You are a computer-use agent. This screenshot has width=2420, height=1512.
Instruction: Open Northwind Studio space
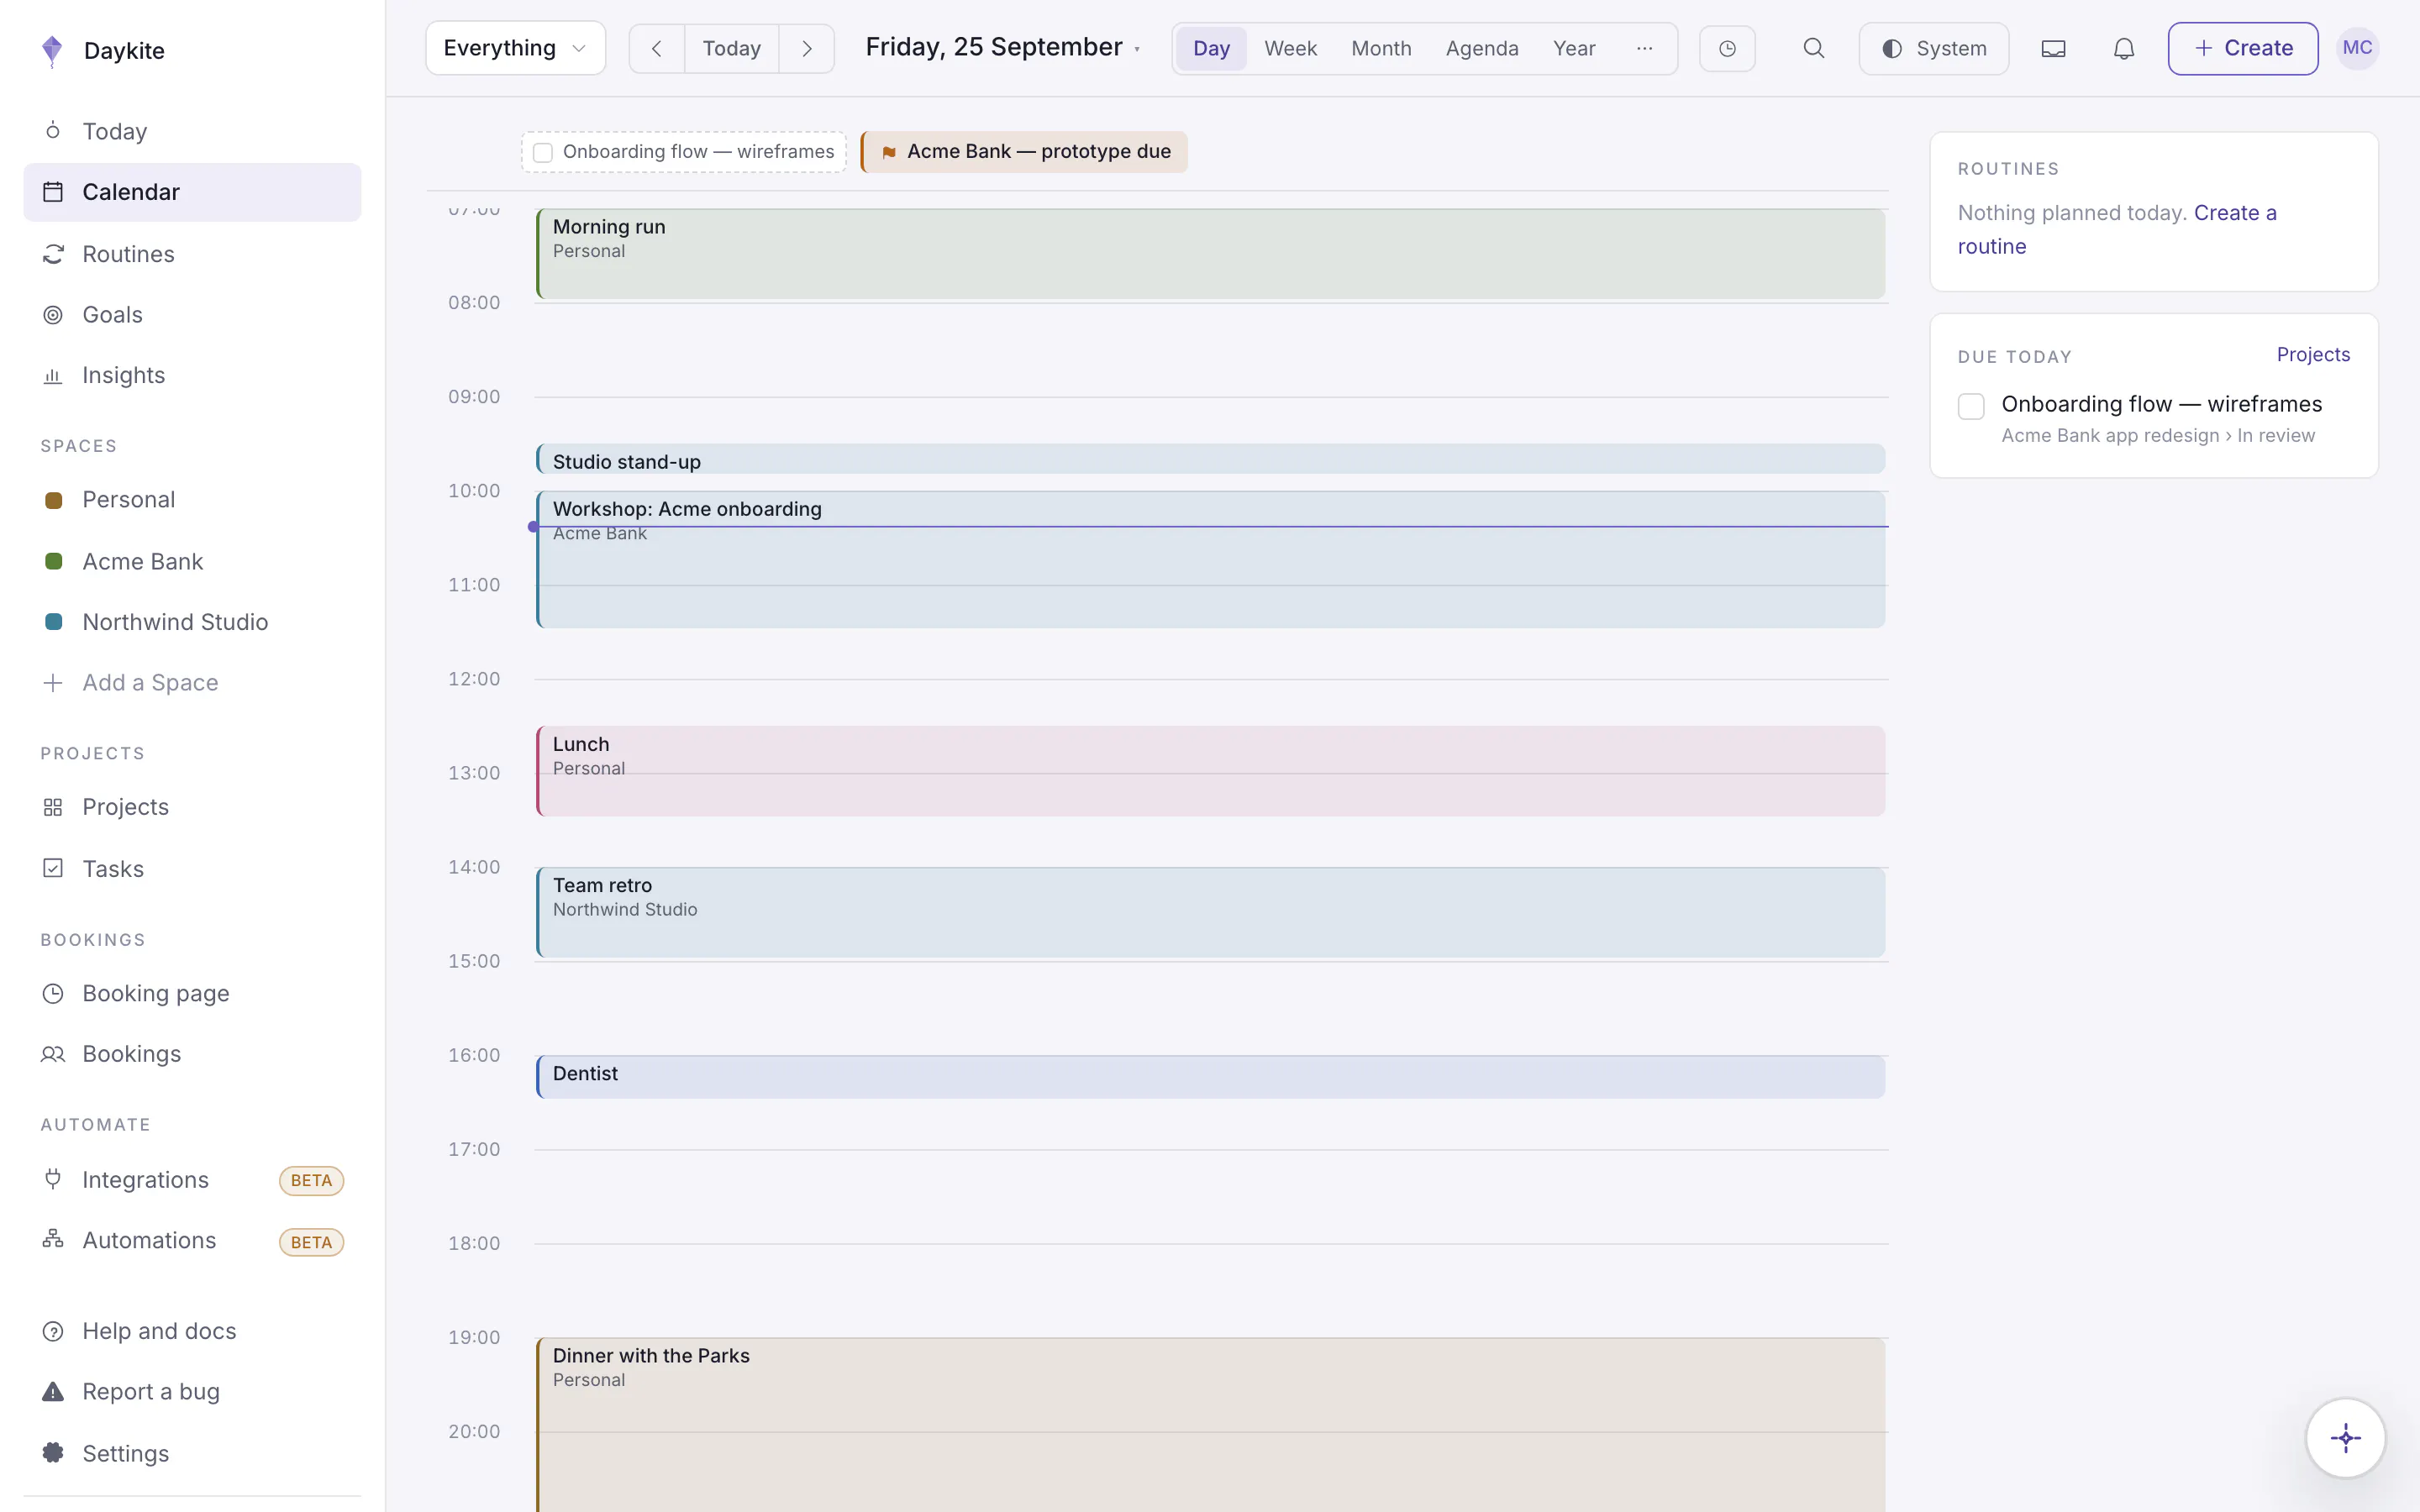click(192, 622)
